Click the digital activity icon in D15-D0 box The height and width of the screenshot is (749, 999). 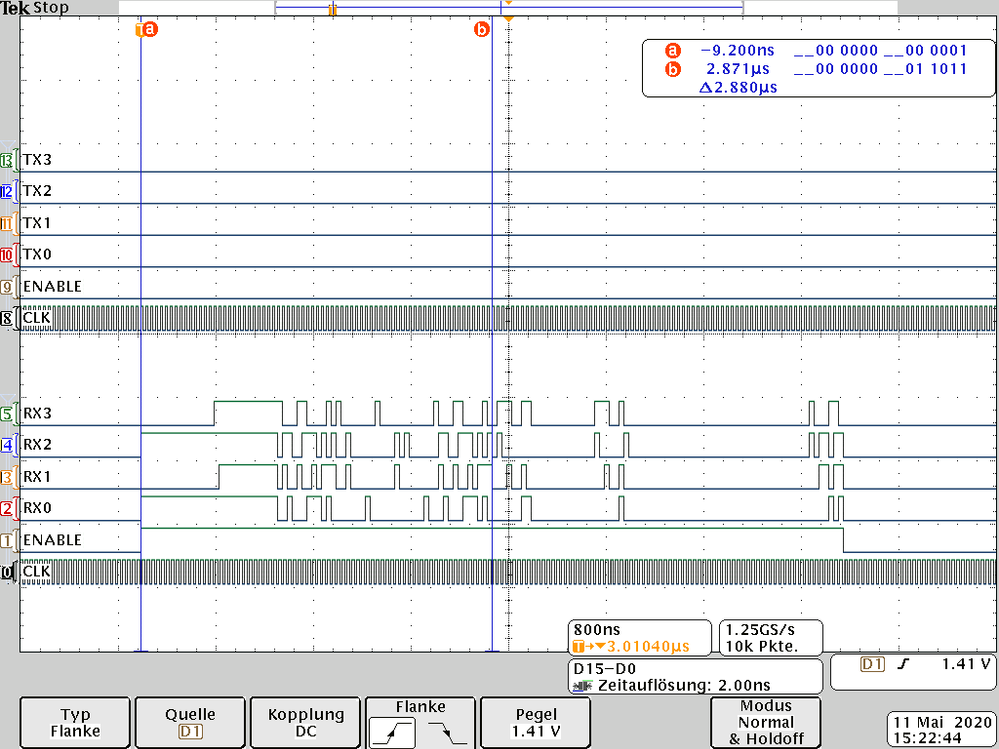pyautogui.click(x=580, y=684)
